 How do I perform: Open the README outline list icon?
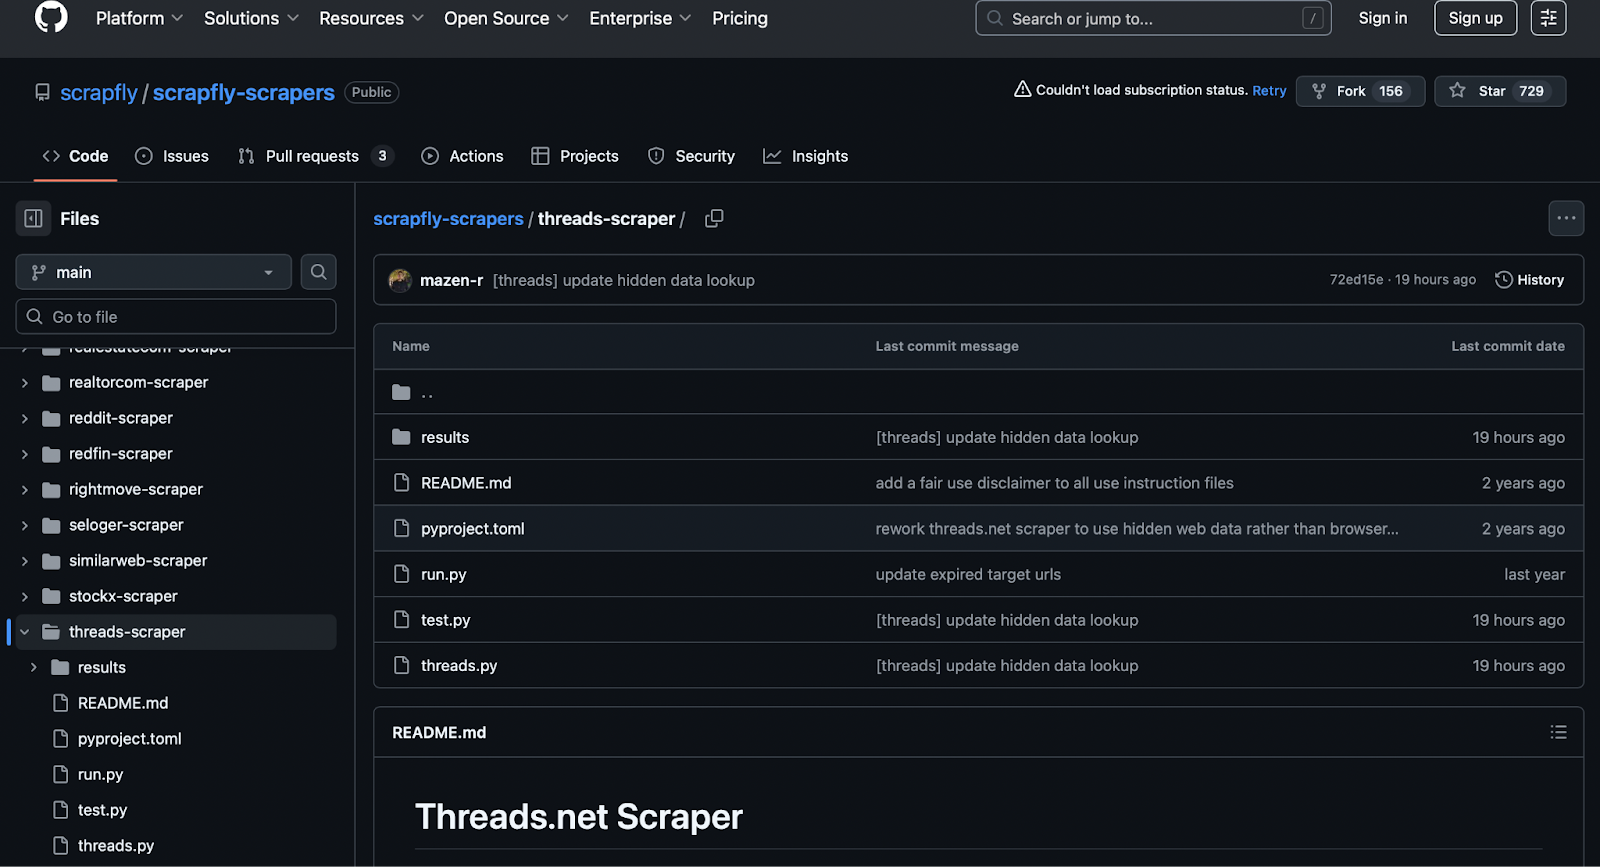click(x=1558, y=732)
